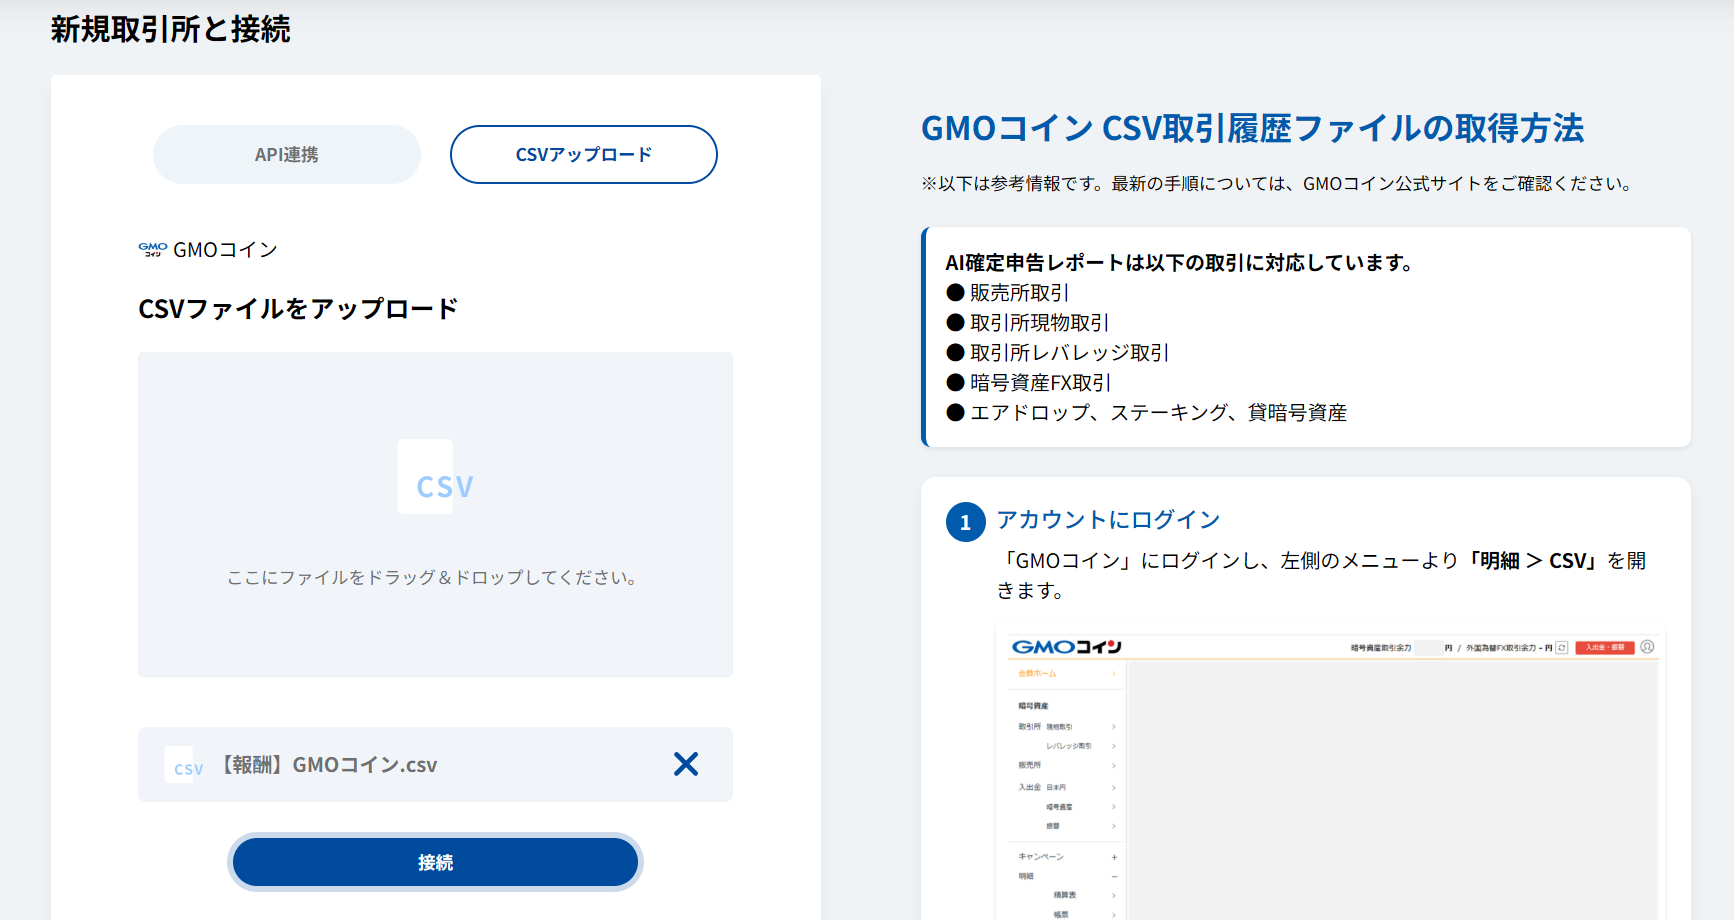1734x920 pixels.
Task: Click the account profile icon in the GMO Coin header
Action: (1647, 647)
